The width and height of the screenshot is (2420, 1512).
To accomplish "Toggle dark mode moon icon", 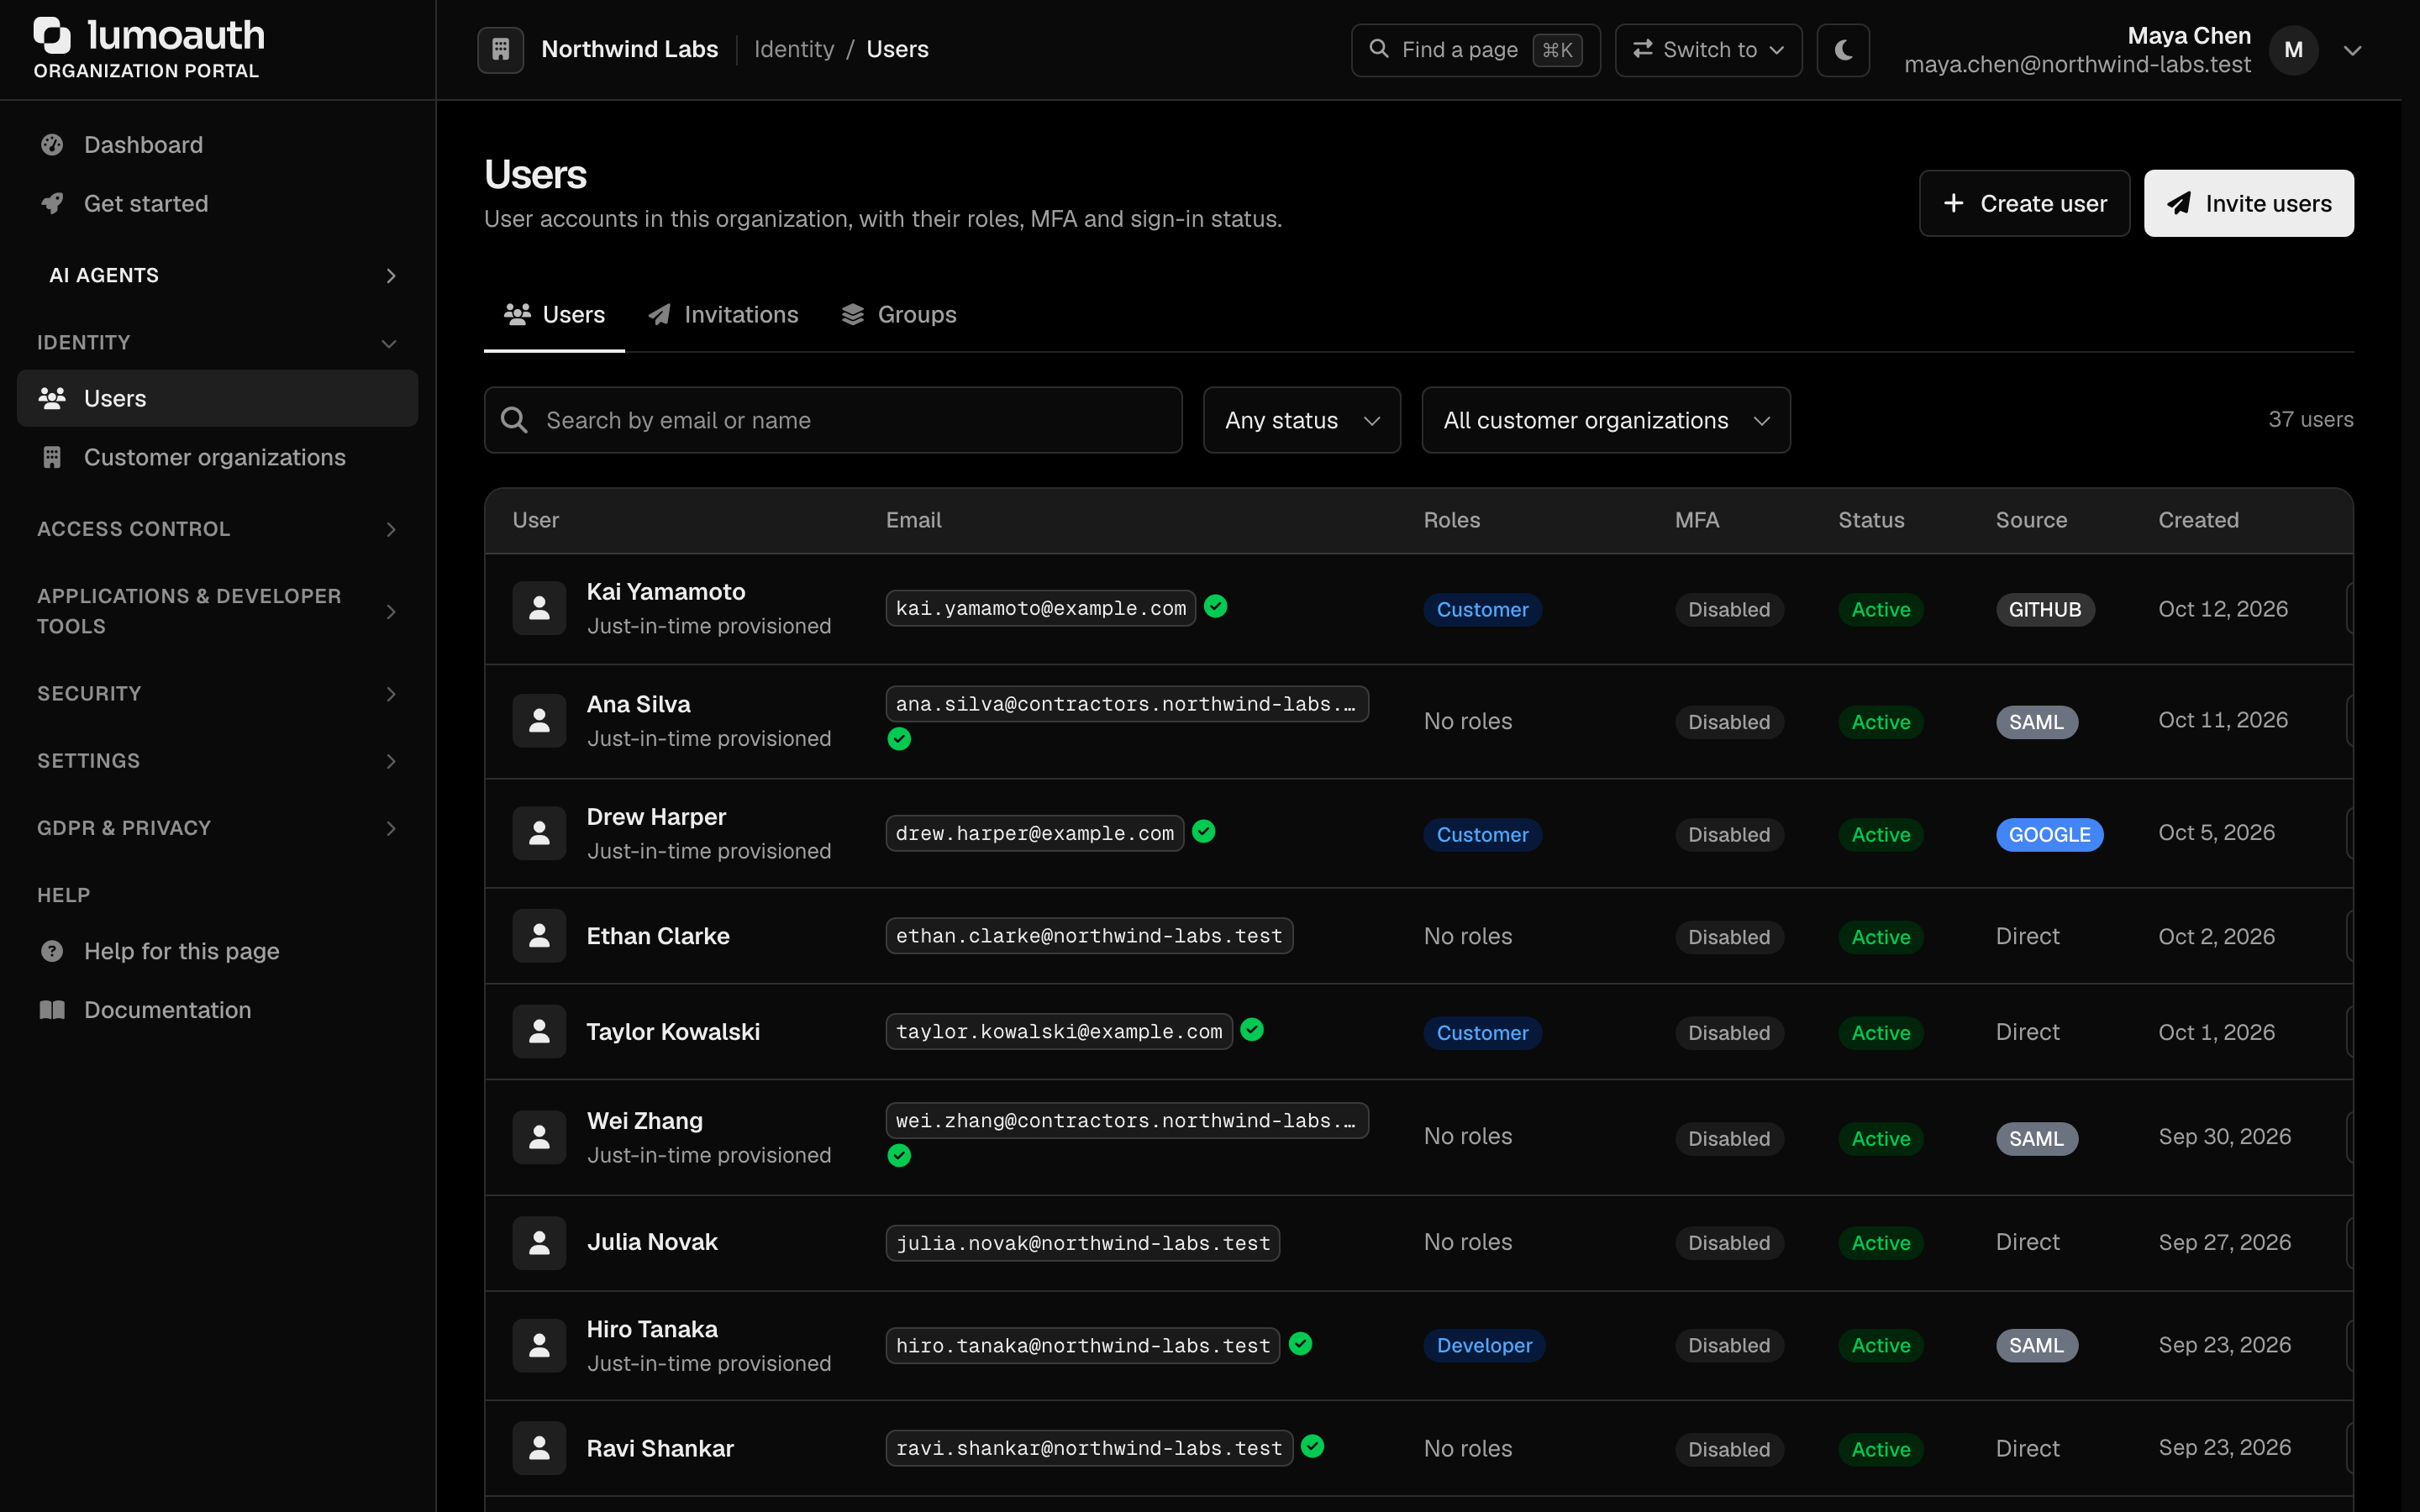I will [1843, 49].
